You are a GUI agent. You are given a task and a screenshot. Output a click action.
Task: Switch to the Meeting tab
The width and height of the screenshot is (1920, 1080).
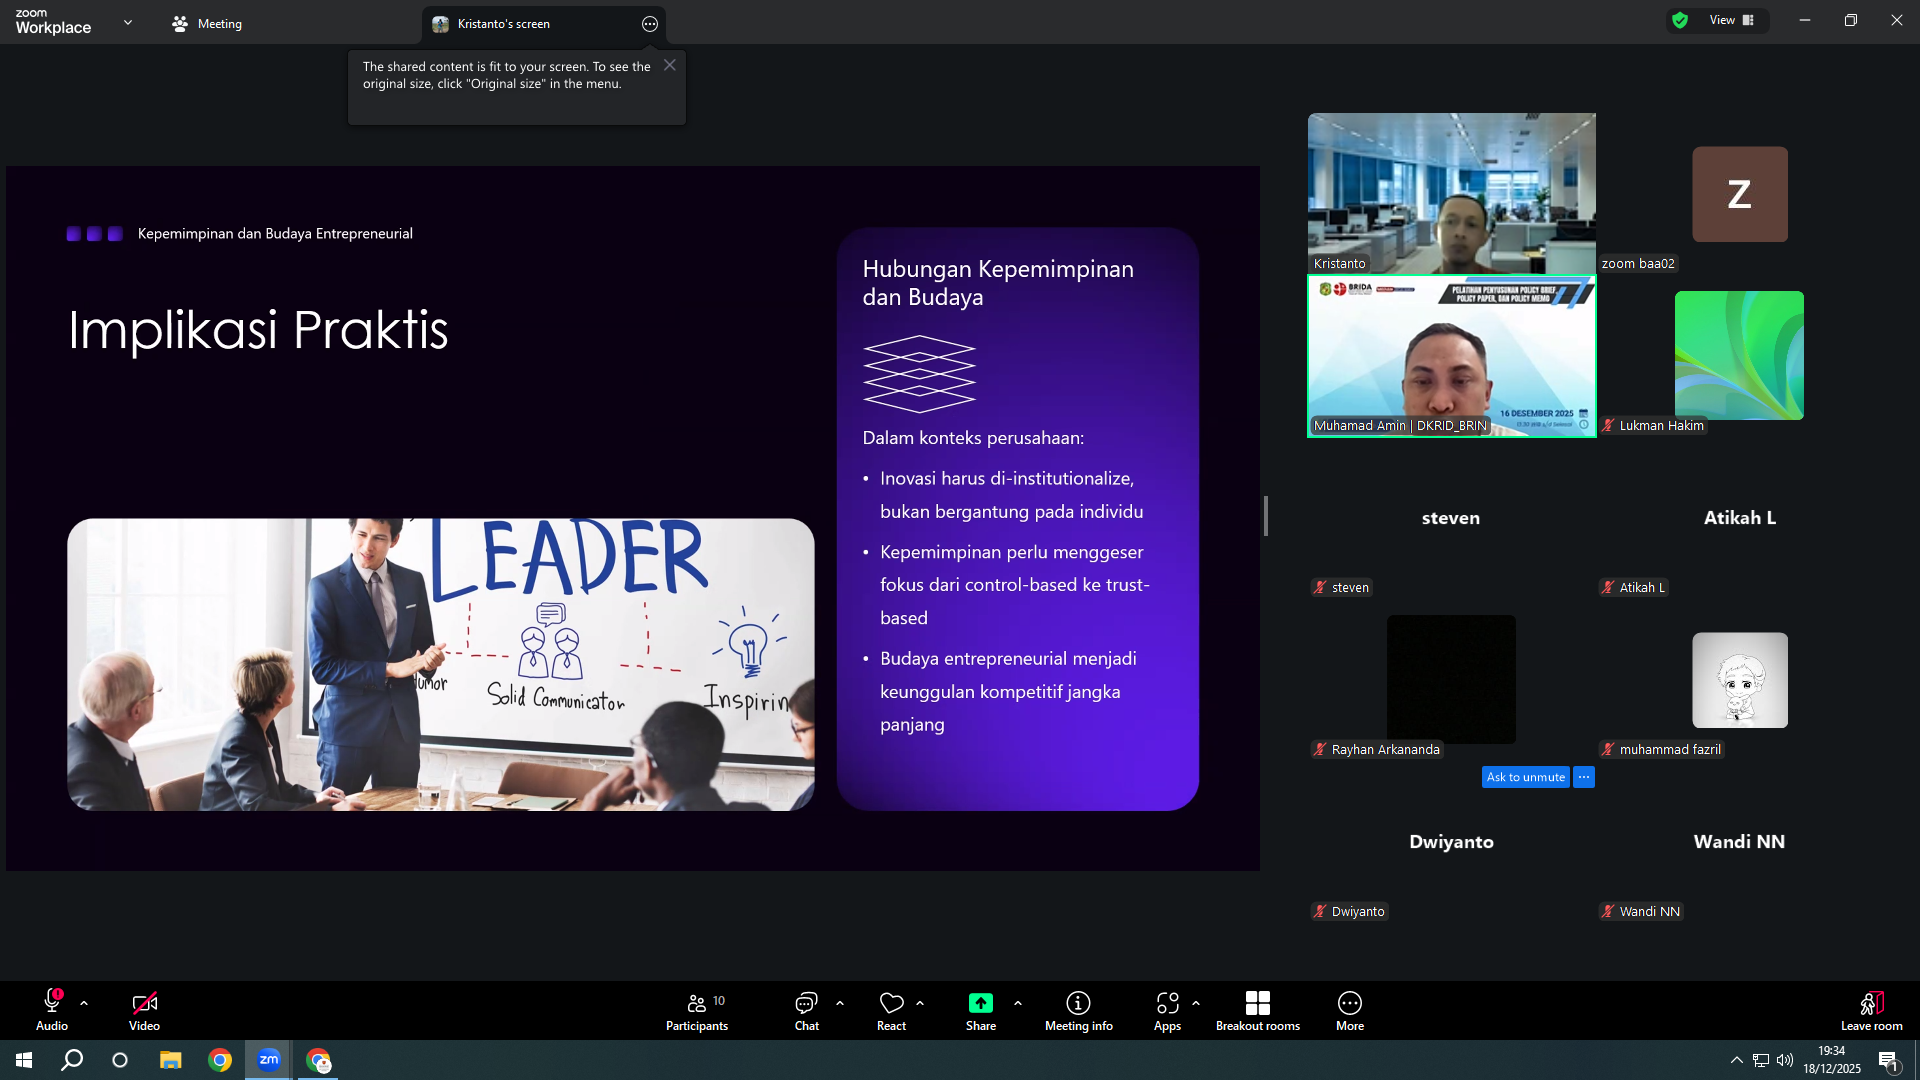pyautogui.click(x=207, y=24)
